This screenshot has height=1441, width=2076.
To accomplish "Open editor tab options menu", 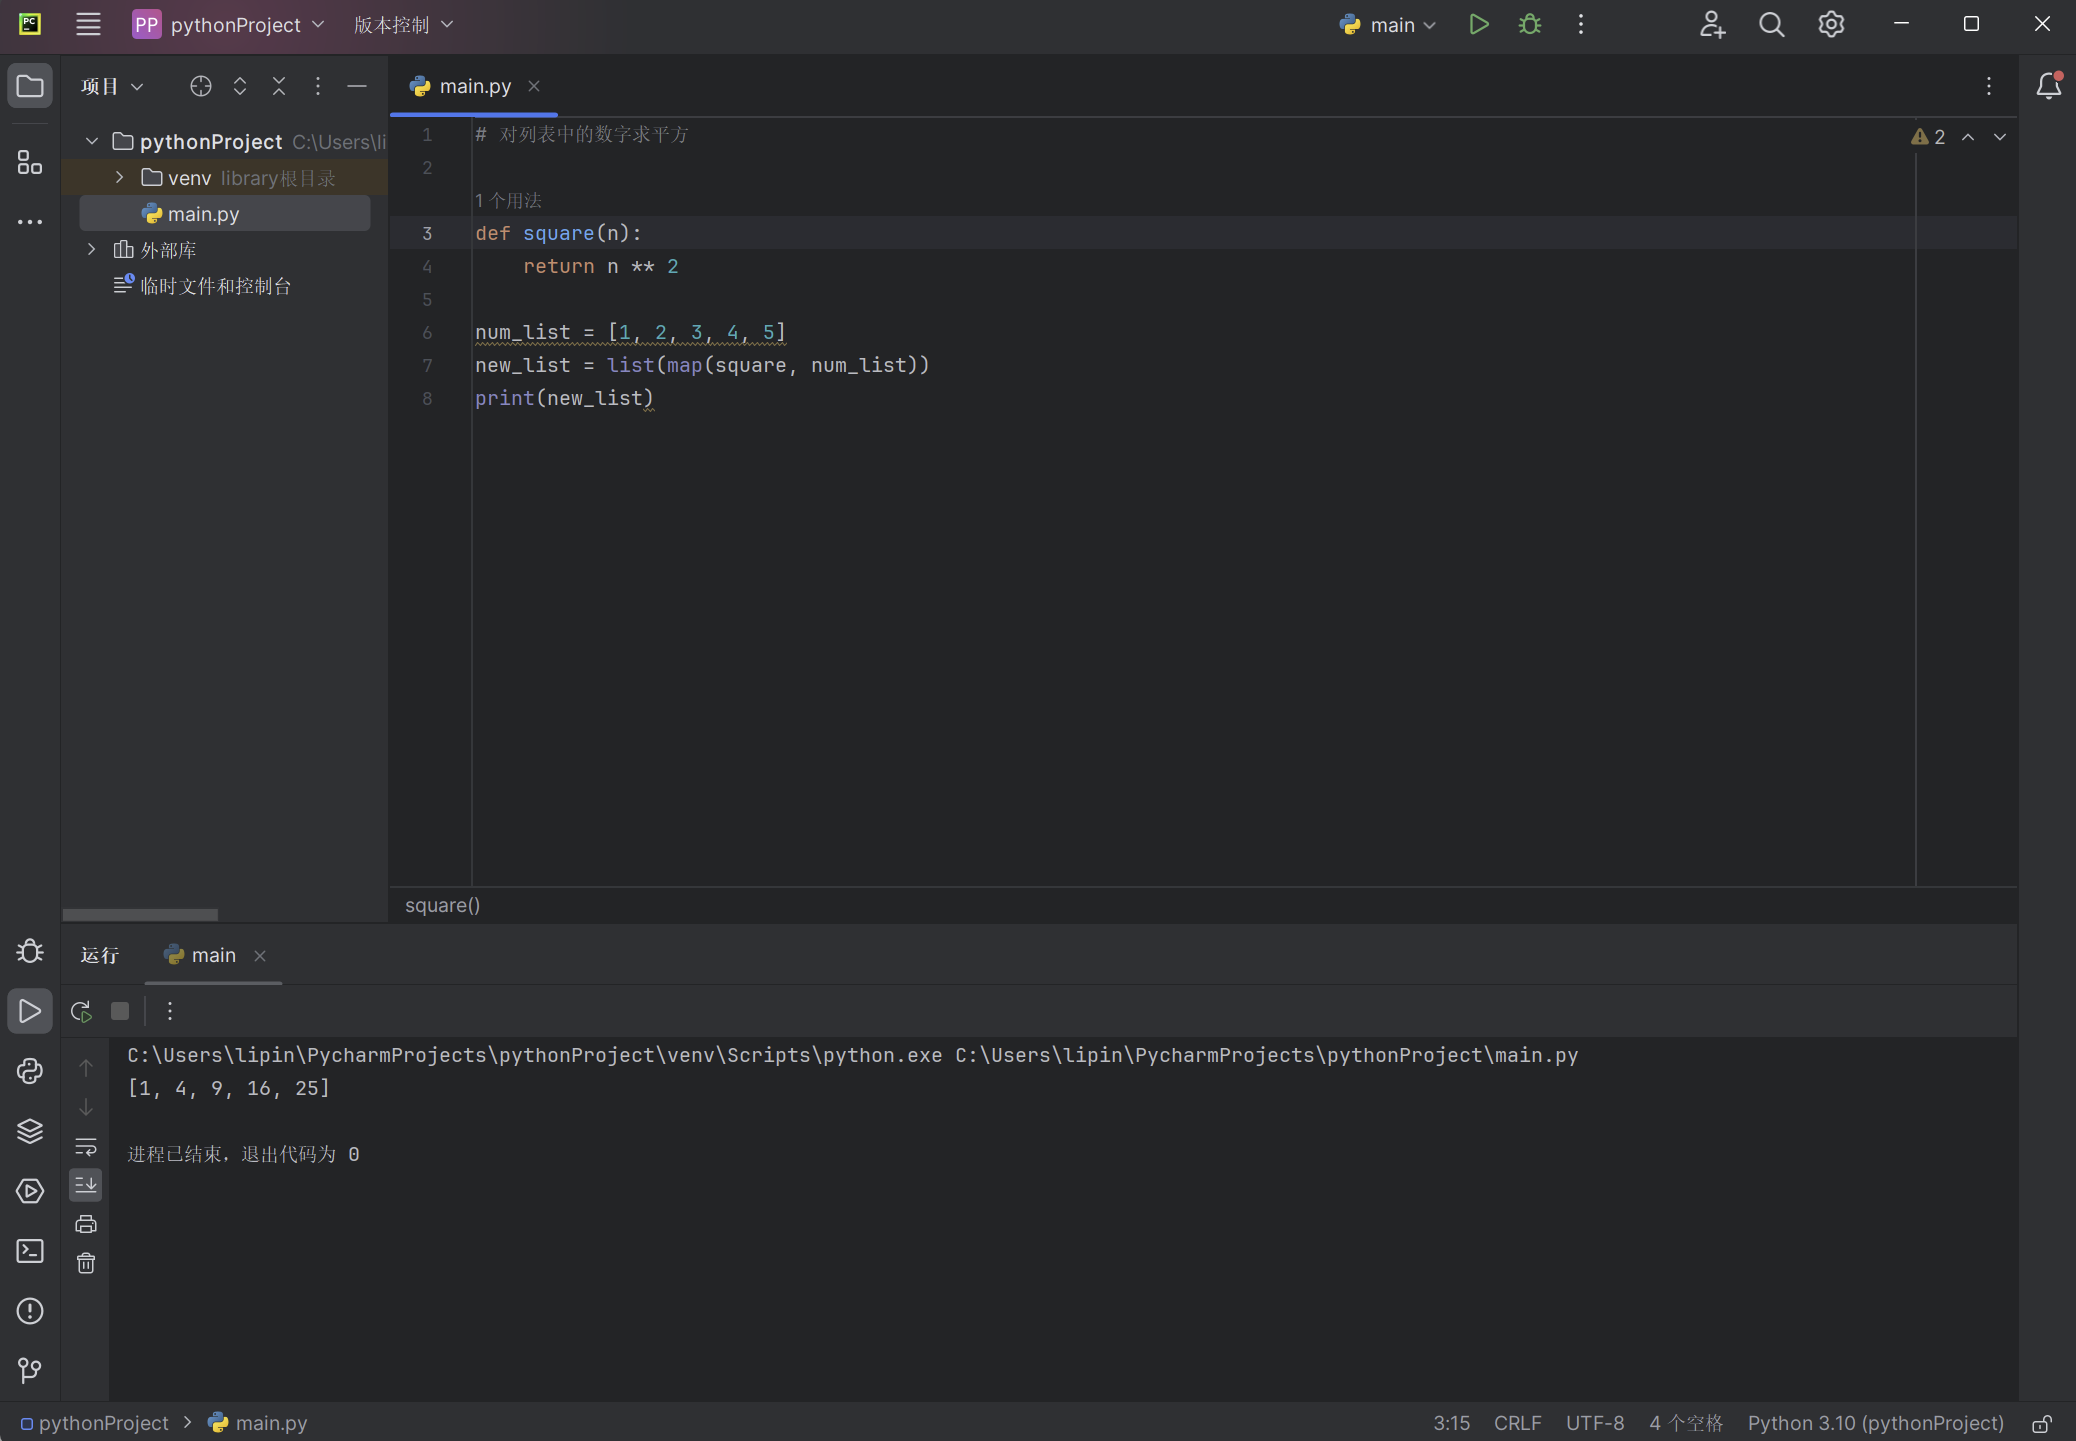I will click(1989, 87).
